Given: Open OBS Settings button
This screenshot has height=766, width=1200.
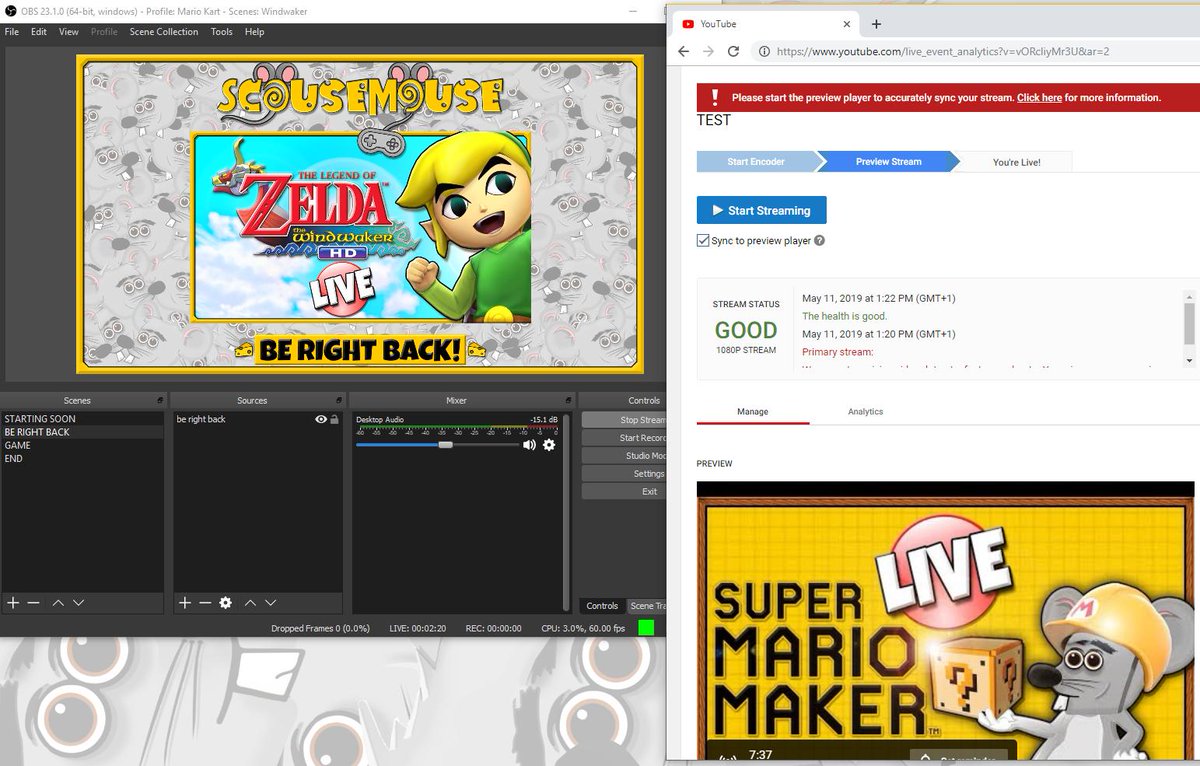Looking at the screenshot, I should pyautogui.click(x=624, y=474).
